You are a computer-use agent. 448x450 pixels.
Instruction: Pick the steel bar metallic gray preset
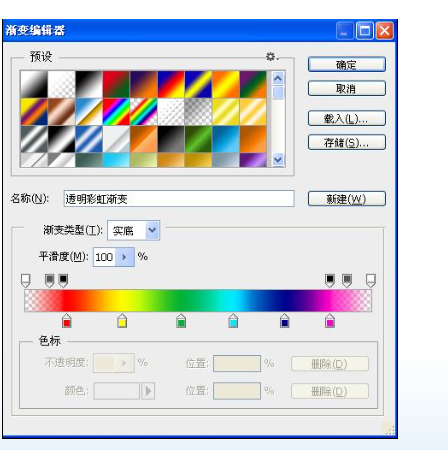pyautogui.click(x=34, y=139)
